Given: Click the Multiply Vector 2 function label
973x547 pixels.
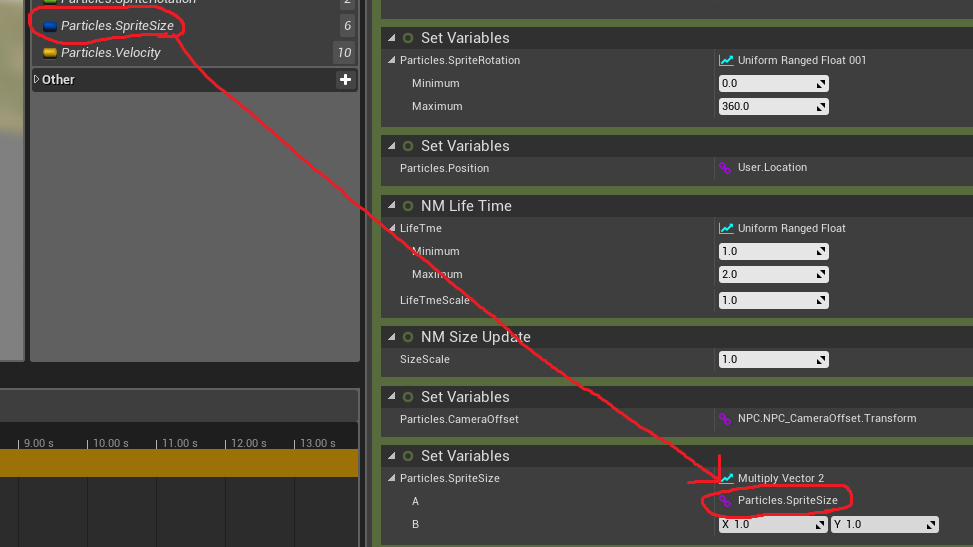Looking at the screenshot, I should pos(781,478).
